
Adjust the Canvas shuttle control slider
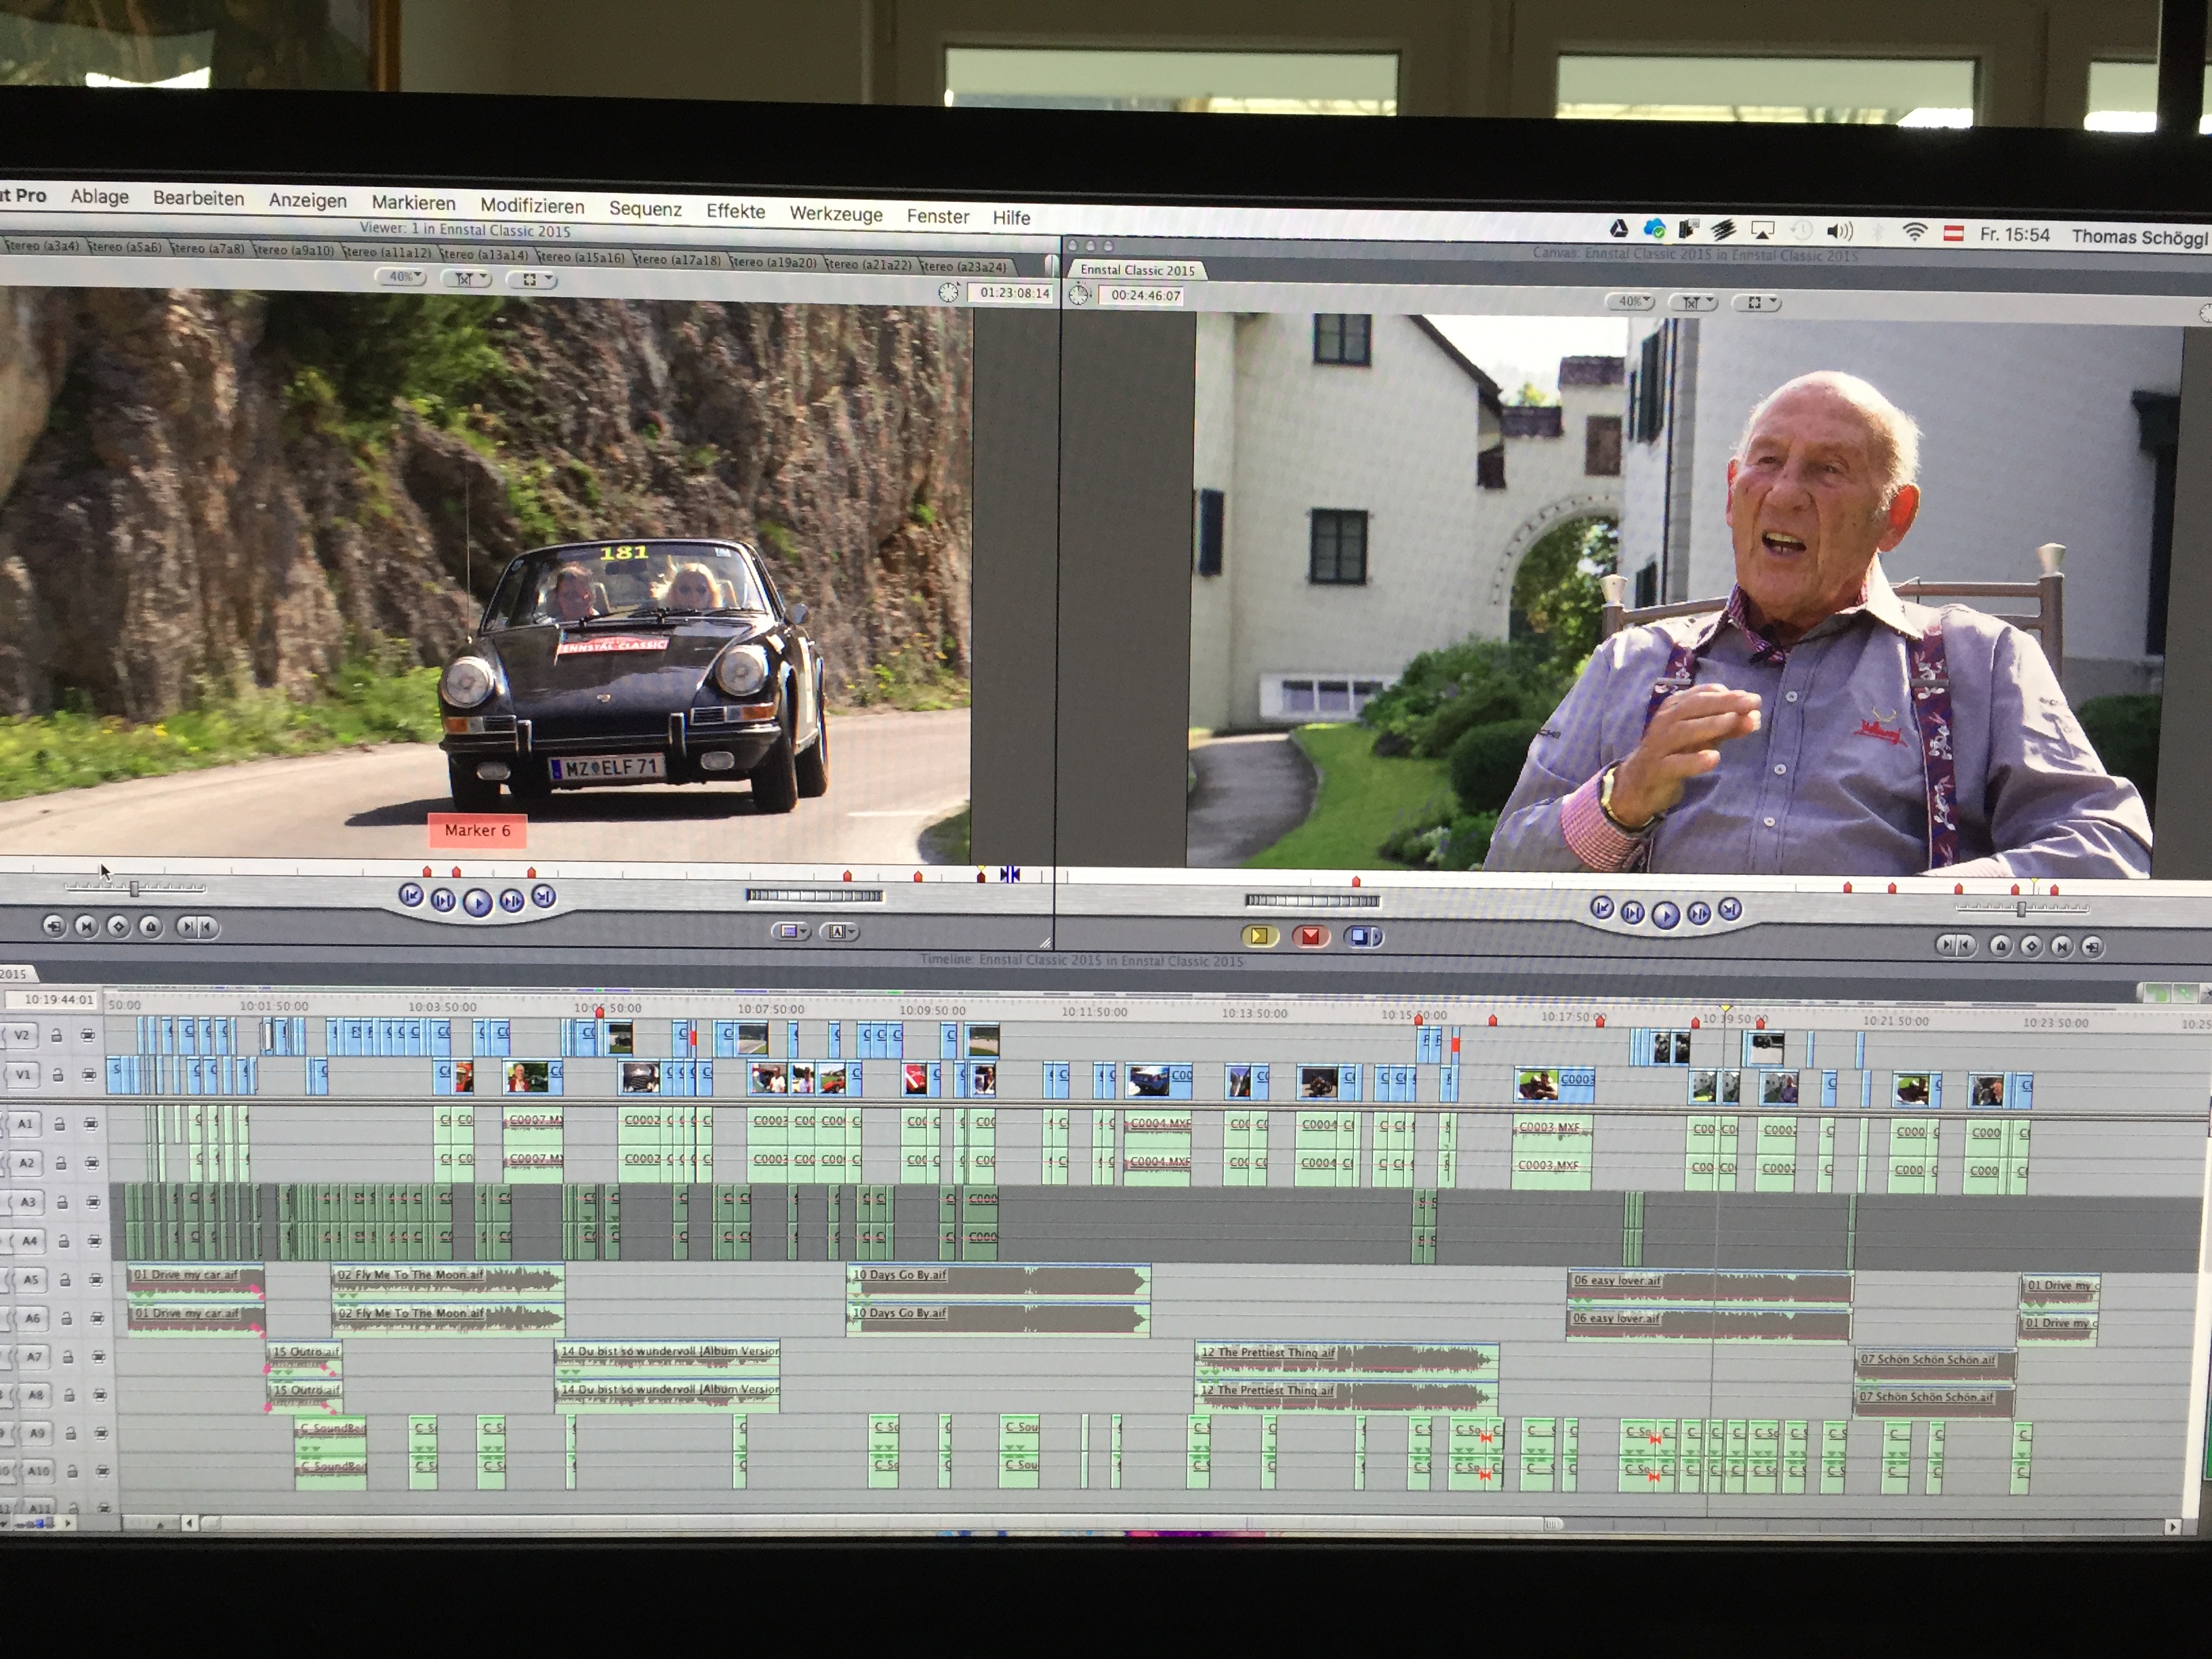pyautogui.click(x=2022, y=908)
